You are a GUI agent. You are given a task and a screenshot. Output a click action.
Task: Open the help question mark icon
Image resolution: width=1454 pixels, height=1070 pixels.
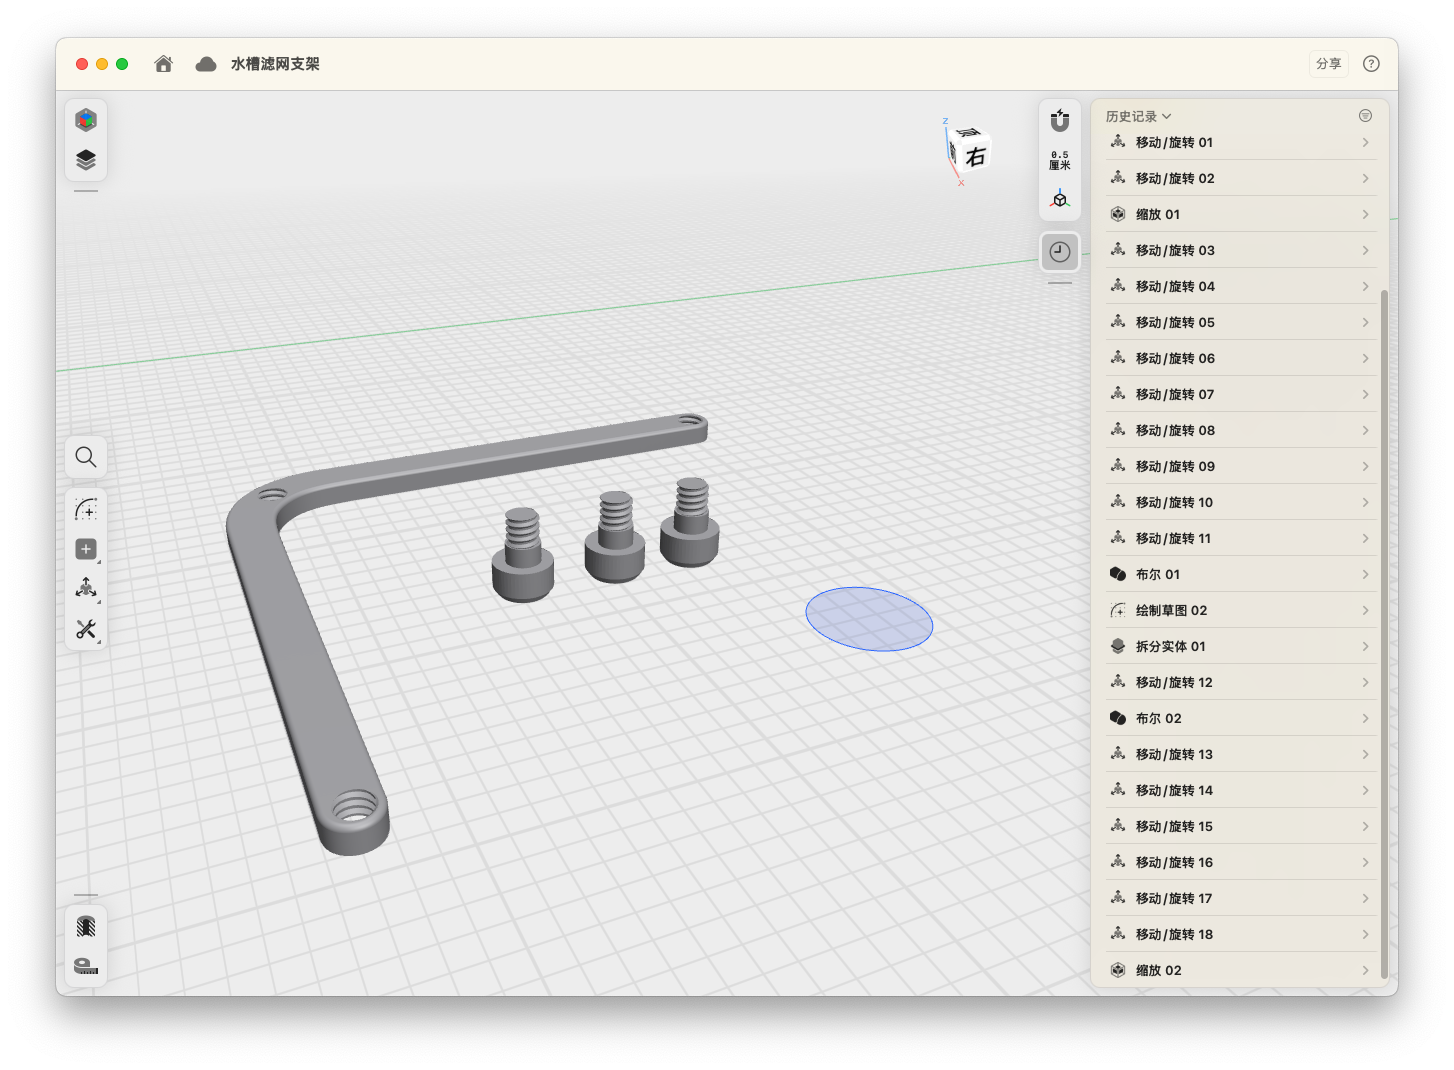(x=1371, y=64)
